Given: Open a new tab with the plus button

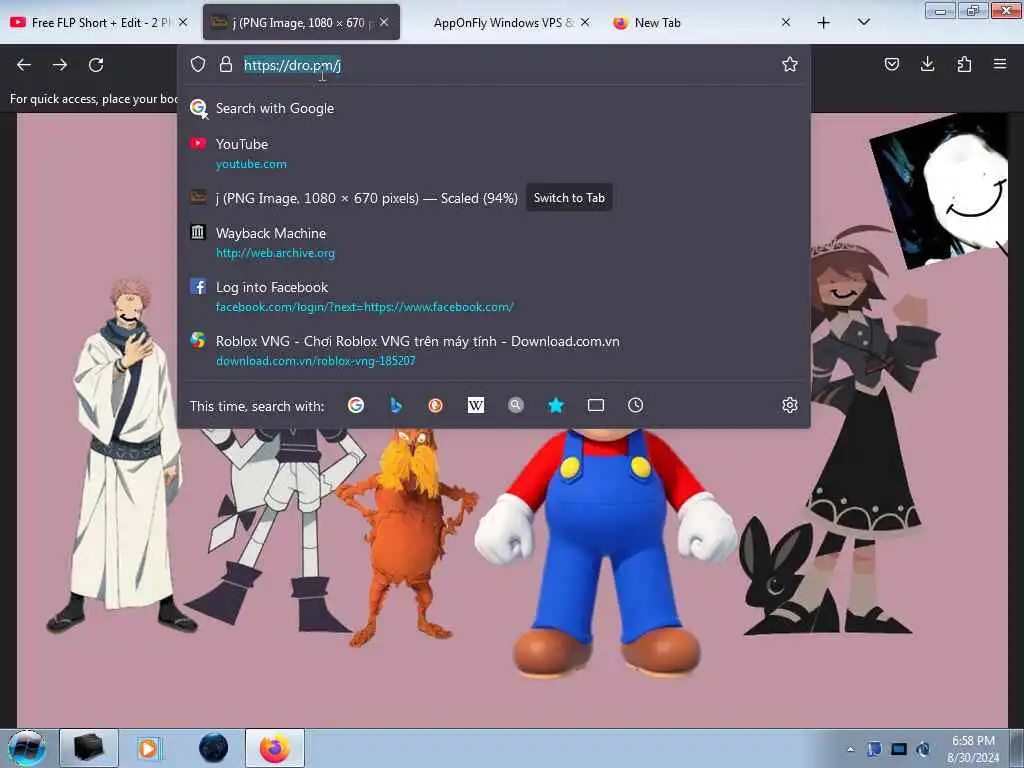Looking at the screenshot, I should pos(824,23).
